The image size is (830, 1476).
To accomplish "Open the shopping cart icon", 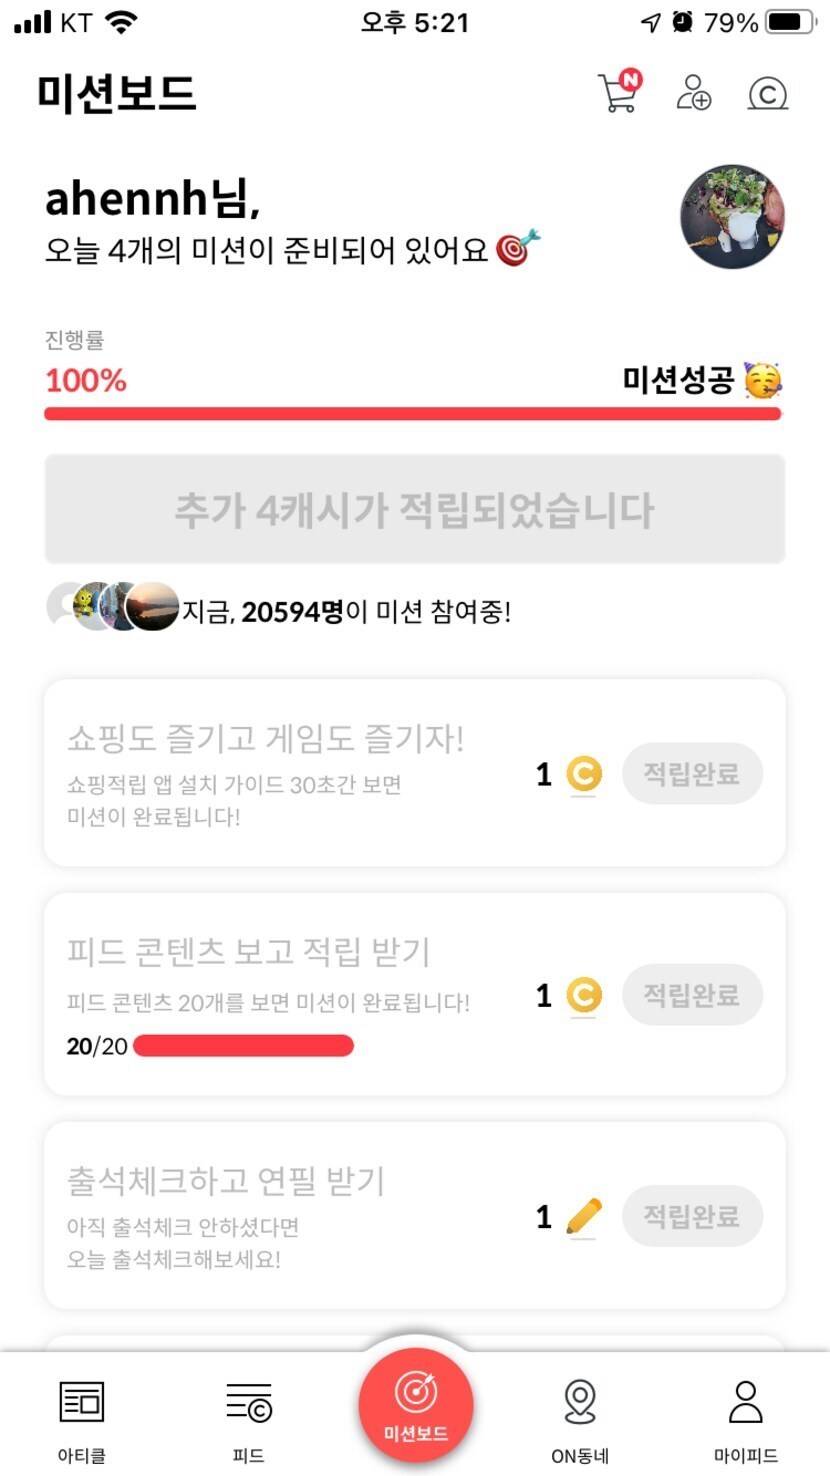I will point(618,93).
